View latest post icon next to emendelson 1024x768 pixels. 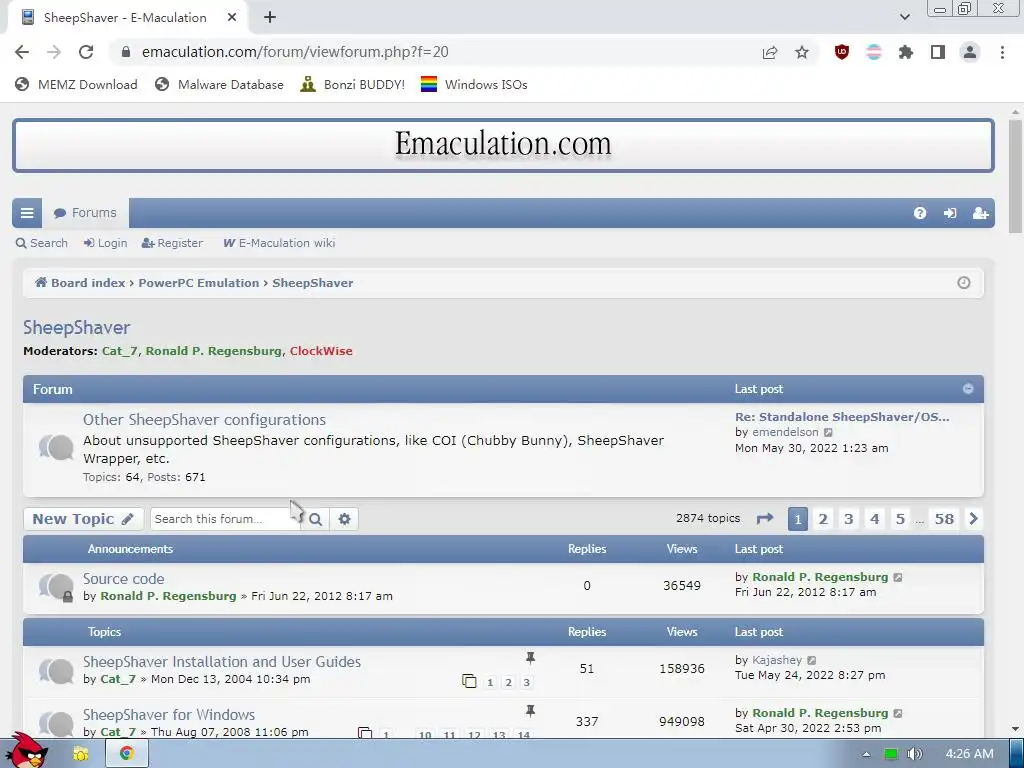[828, 432]
